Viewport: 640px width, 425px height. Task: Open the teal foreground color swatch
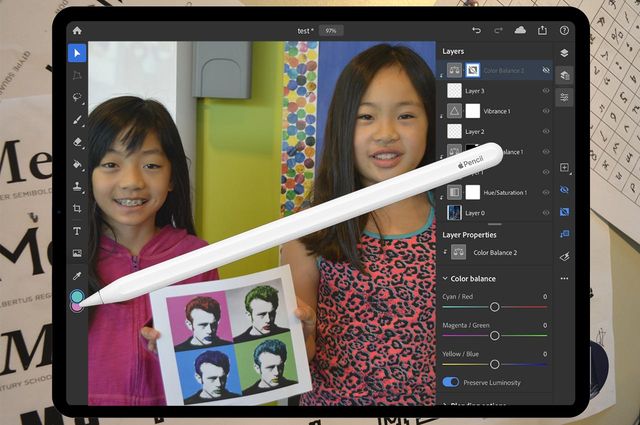[x=77, y=296]
